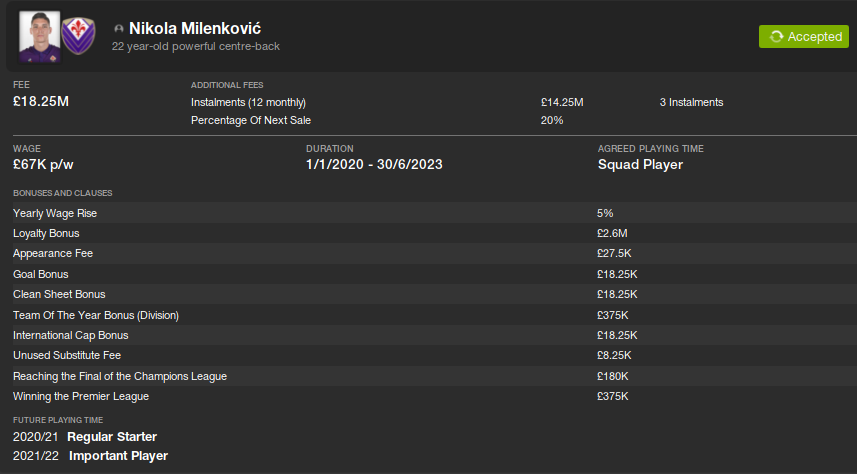Click the contract duration dates
The height and width of the screenshot is (474, 857).
(x=374, y=164)
